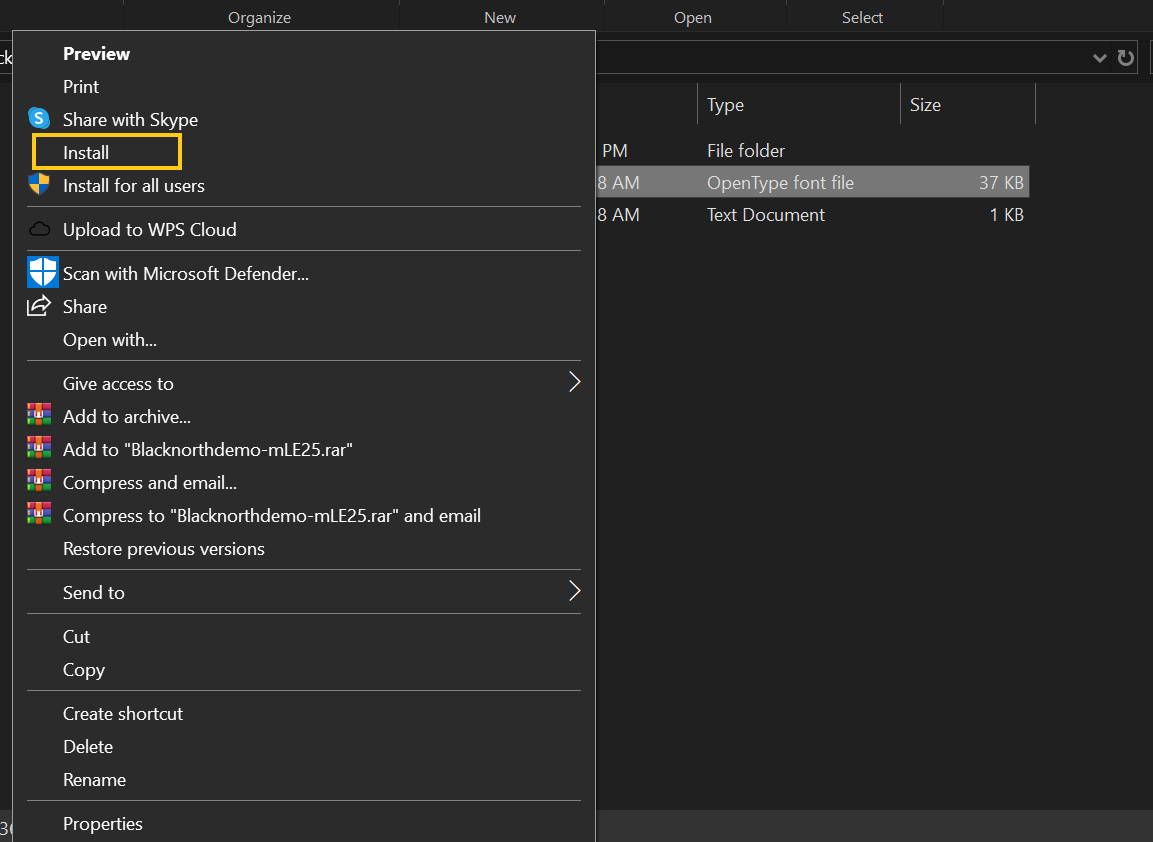Click Preview at the top of the menu
Image resolution: width=1153 pixels, height=842 pixels.
click(x=96, y=53)
